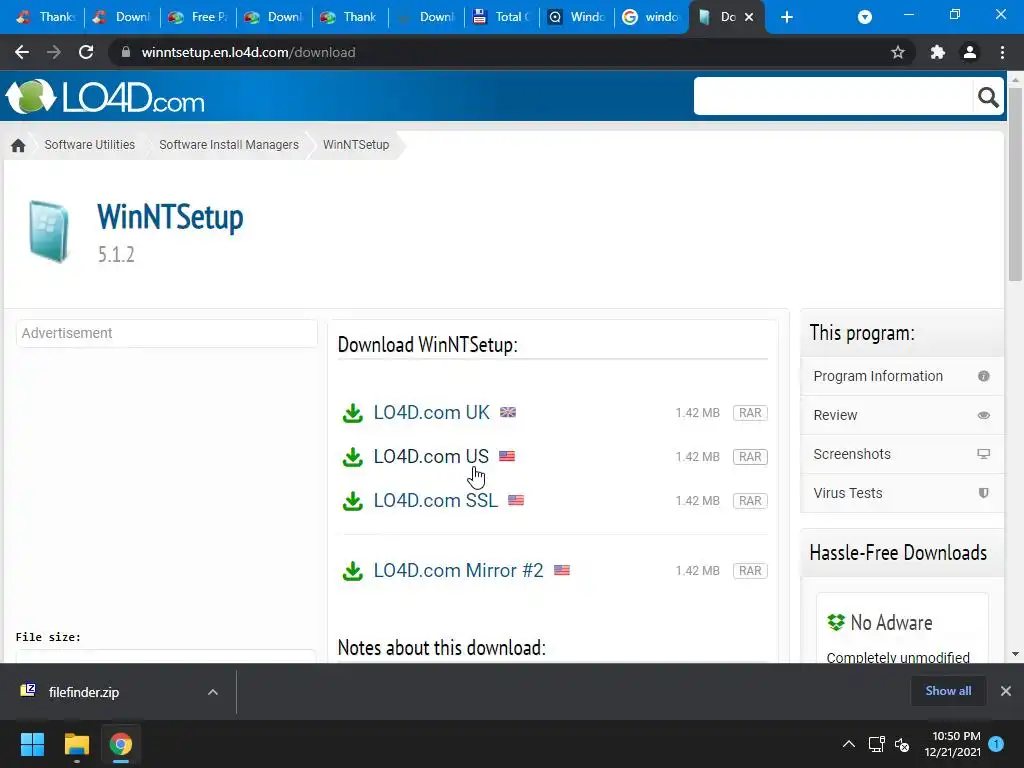Download from LO4D.com SSL link
1024x768 pixels.
(436, 500)
